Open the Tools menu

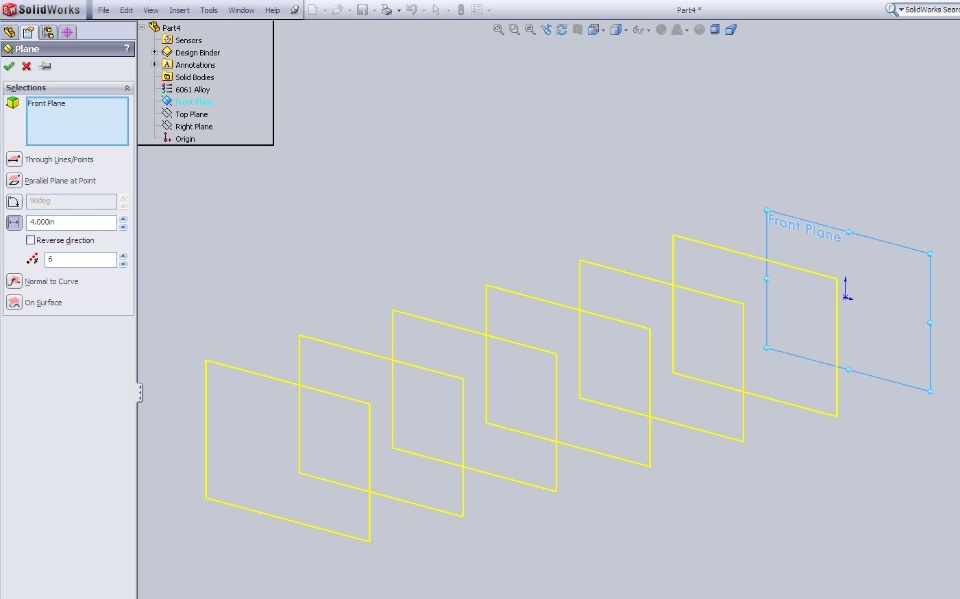pos(209,10)
